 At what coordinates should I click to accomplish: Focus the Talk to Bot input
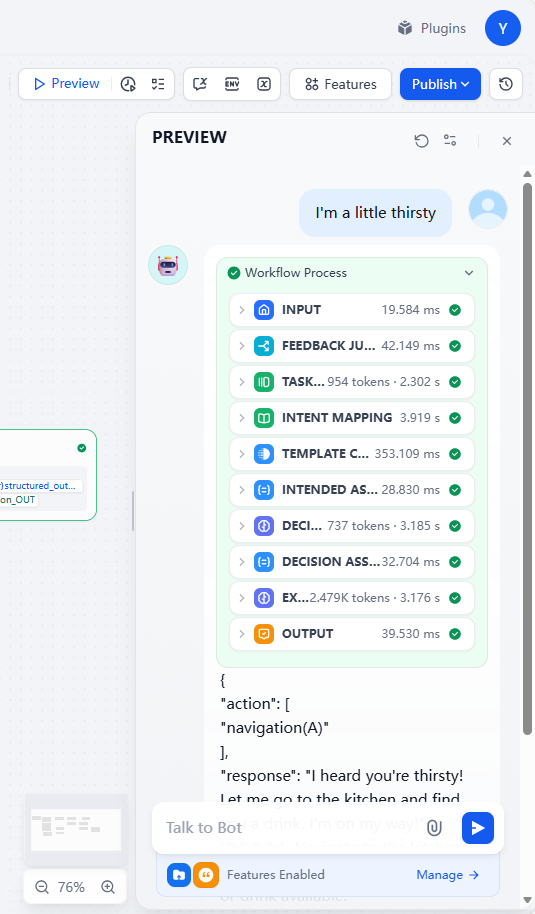pyautogui.click(x=291, y=828)
